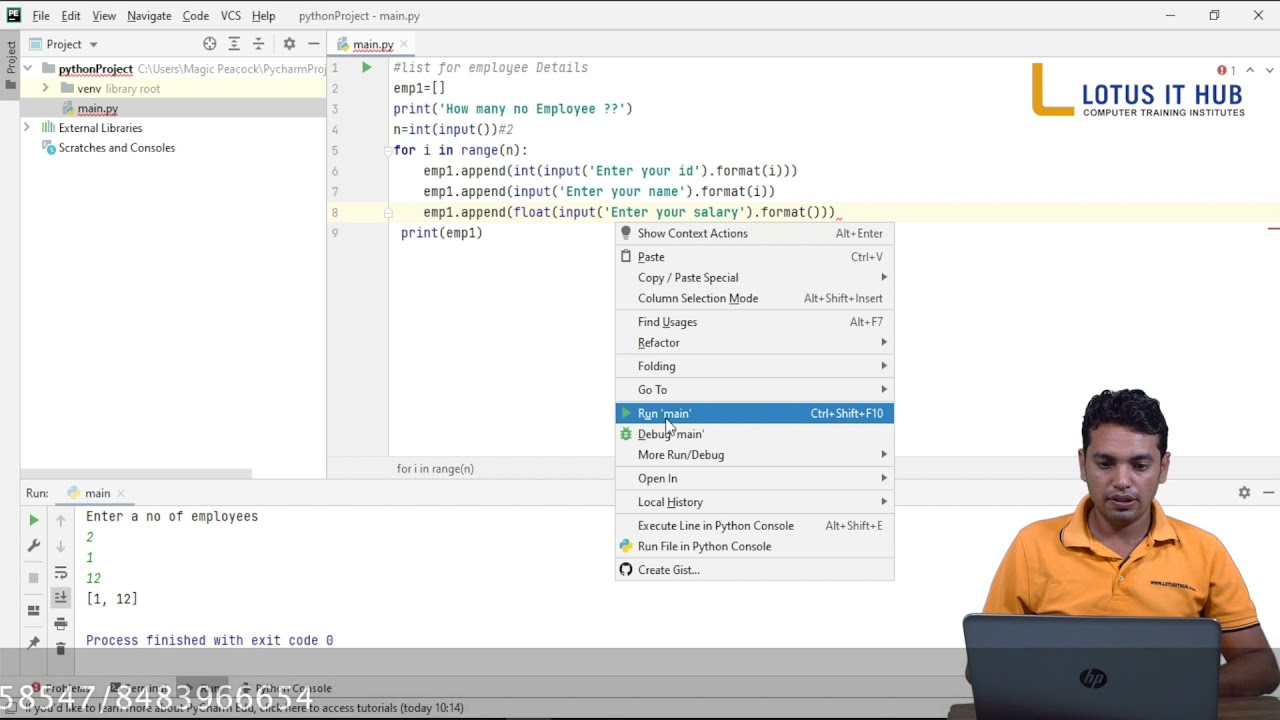Click the Restore Layout icon in Run panel

33,610
